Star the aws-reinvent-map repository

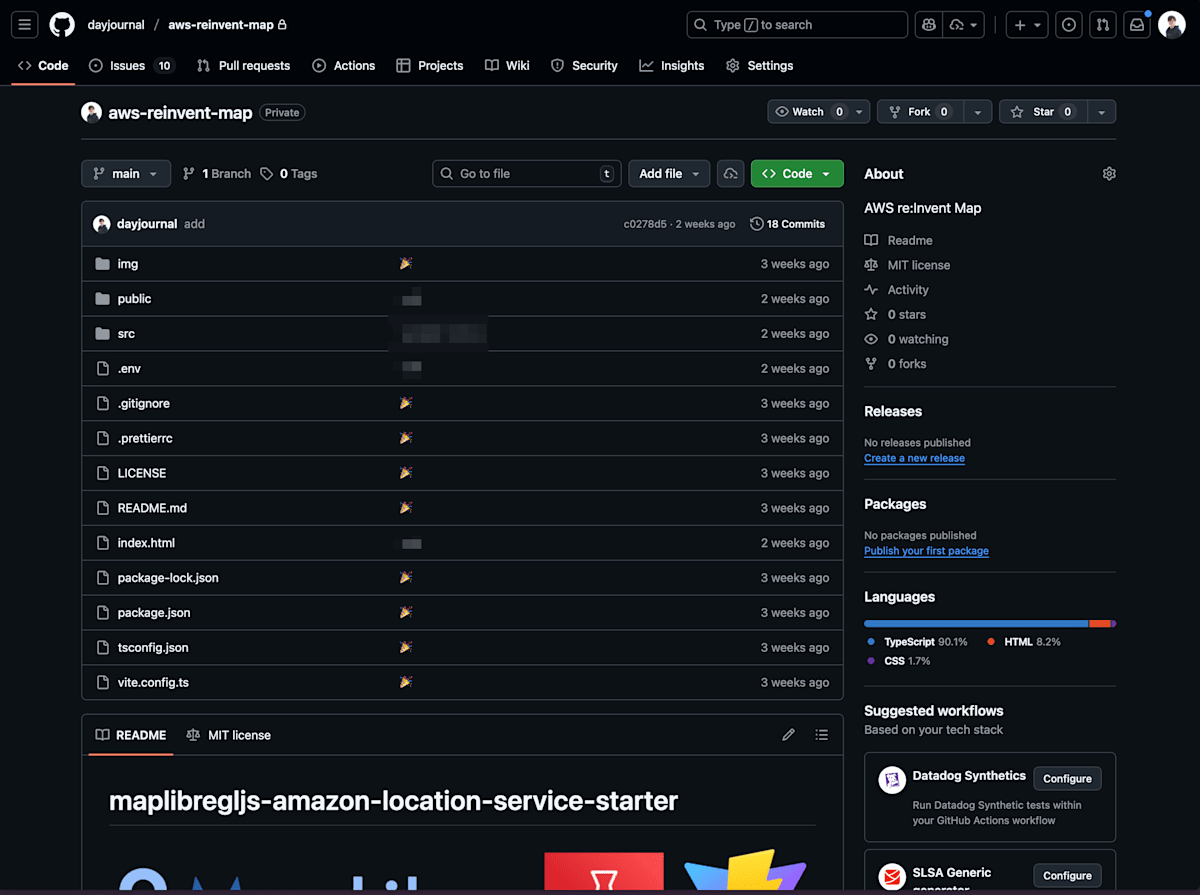tap(1044, 112)
